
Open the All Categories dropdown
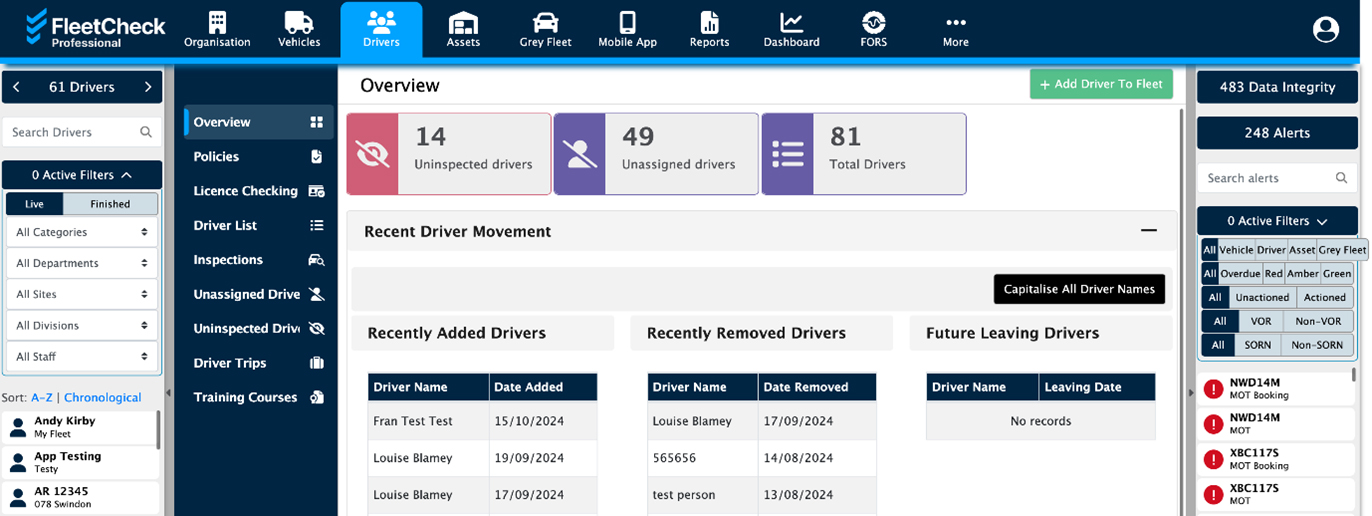point(81,232)
